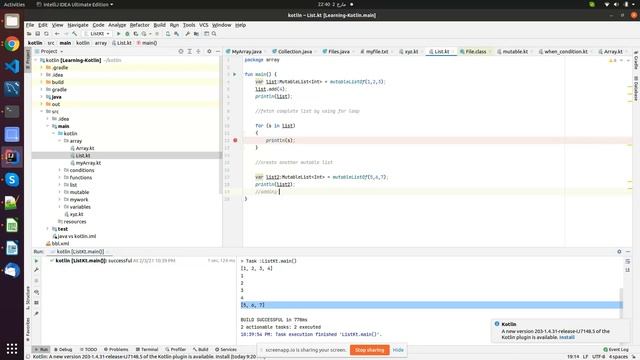Collapse all in the Project panel header
The image size is (640, 360).
tap(198, 51)
